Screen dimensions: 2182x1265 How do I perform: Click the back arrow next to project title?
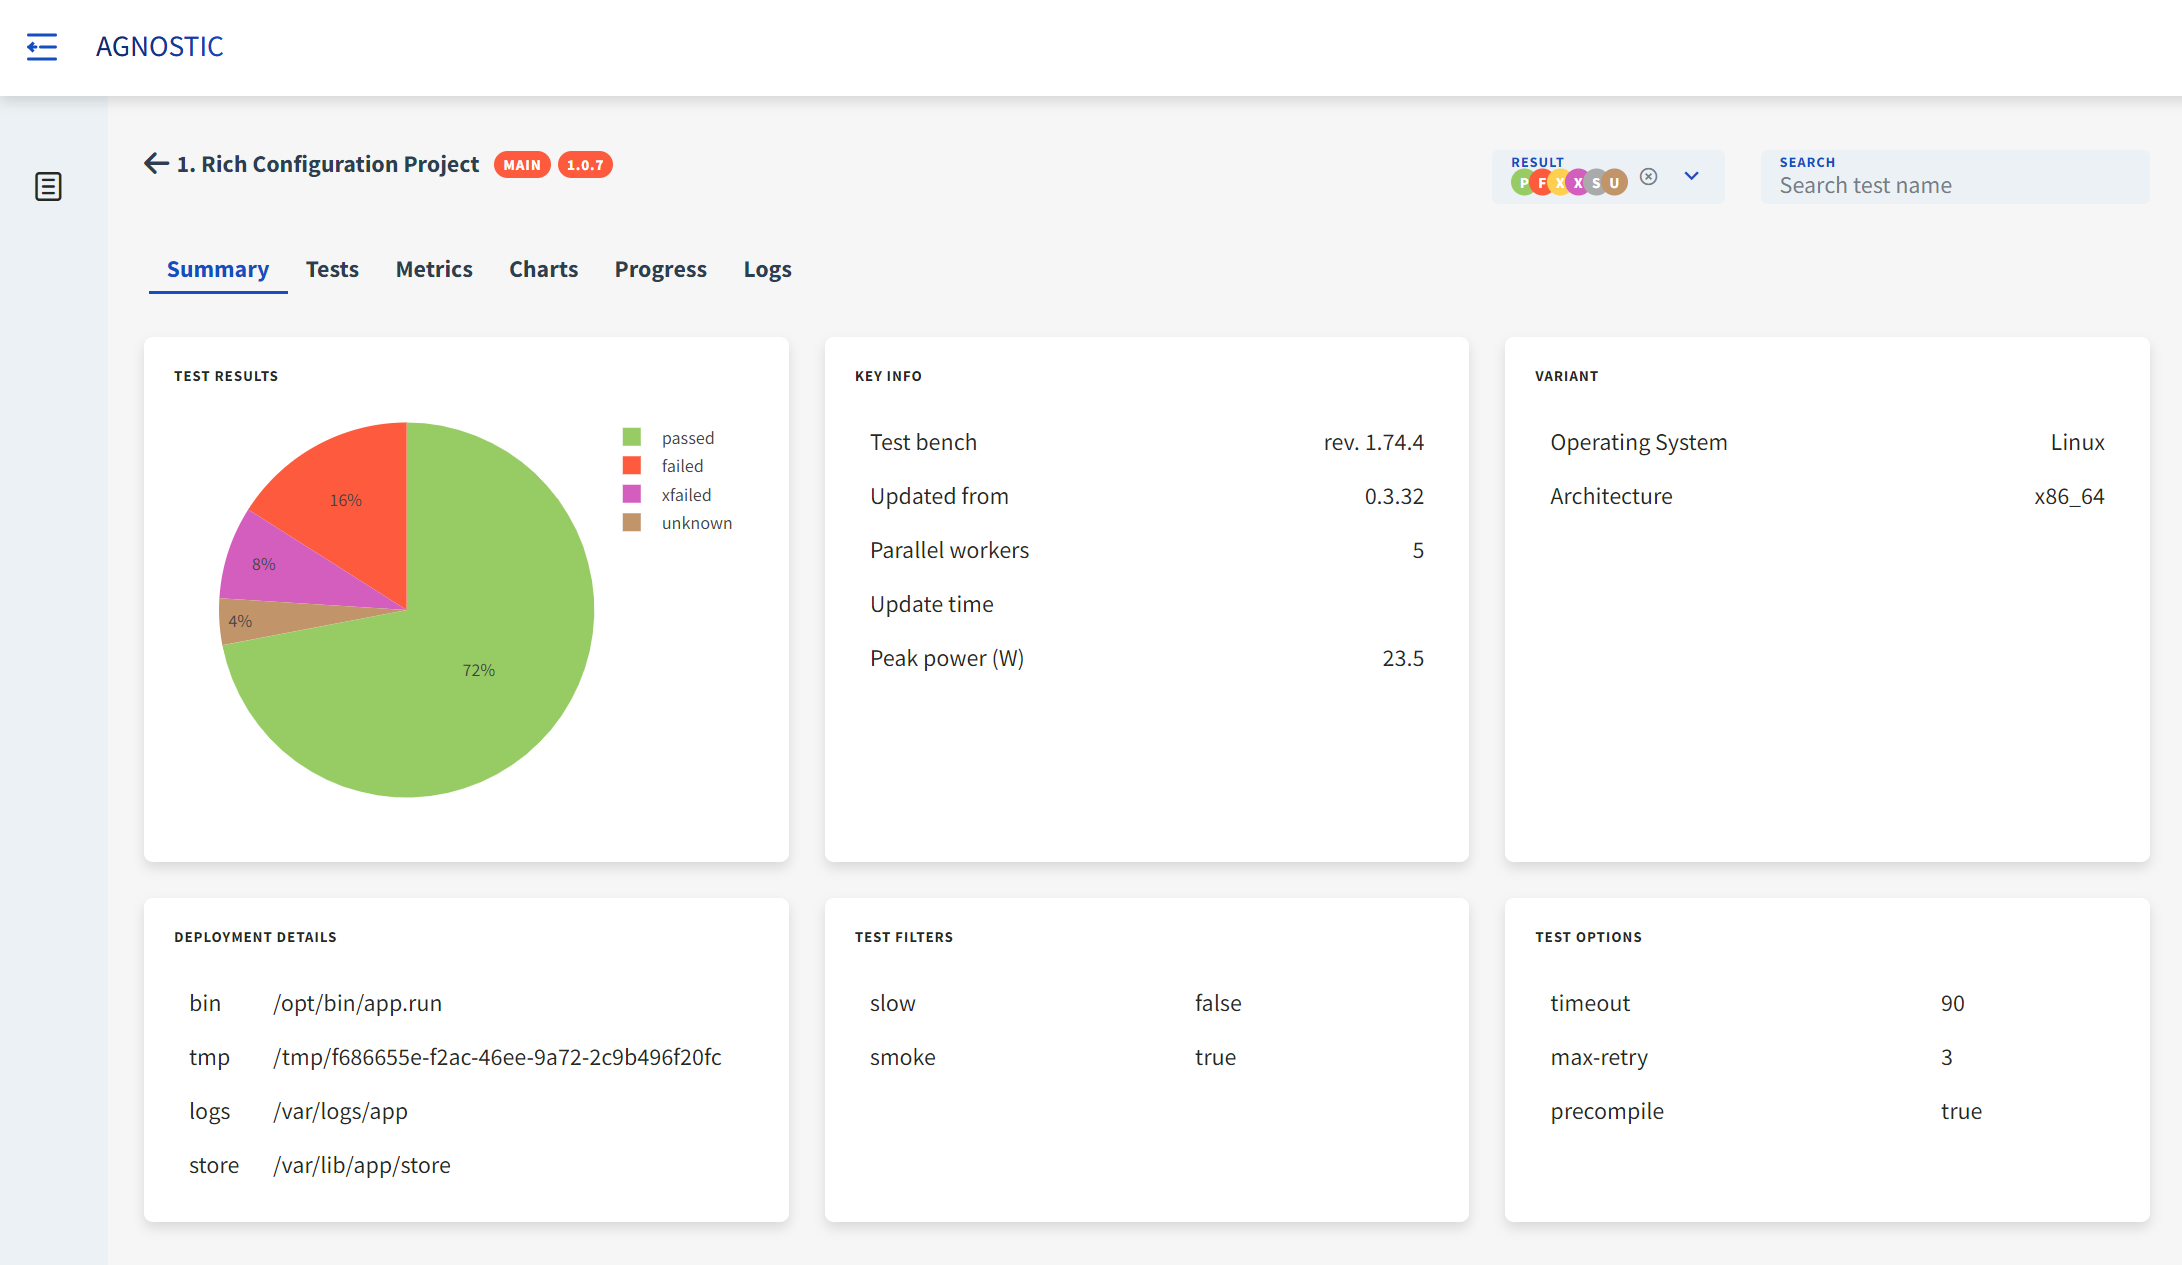pos(156,163)
